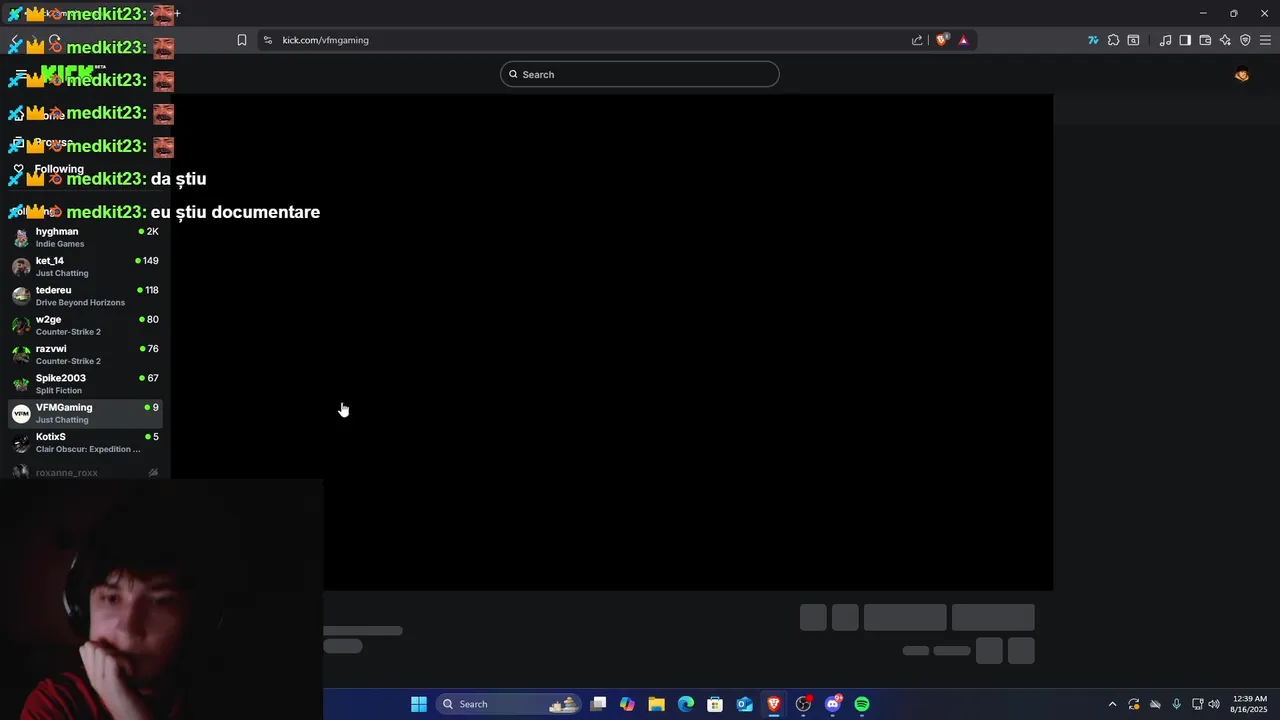
Task: Open clock and date 12:39 AM
Action: click(x=1250, y=704)
